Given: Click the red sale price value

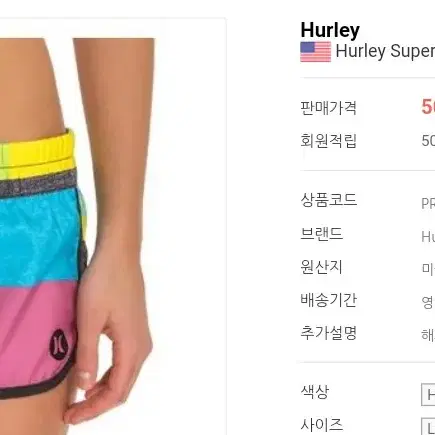Looking at the screenshot, I should pos(428,107).
